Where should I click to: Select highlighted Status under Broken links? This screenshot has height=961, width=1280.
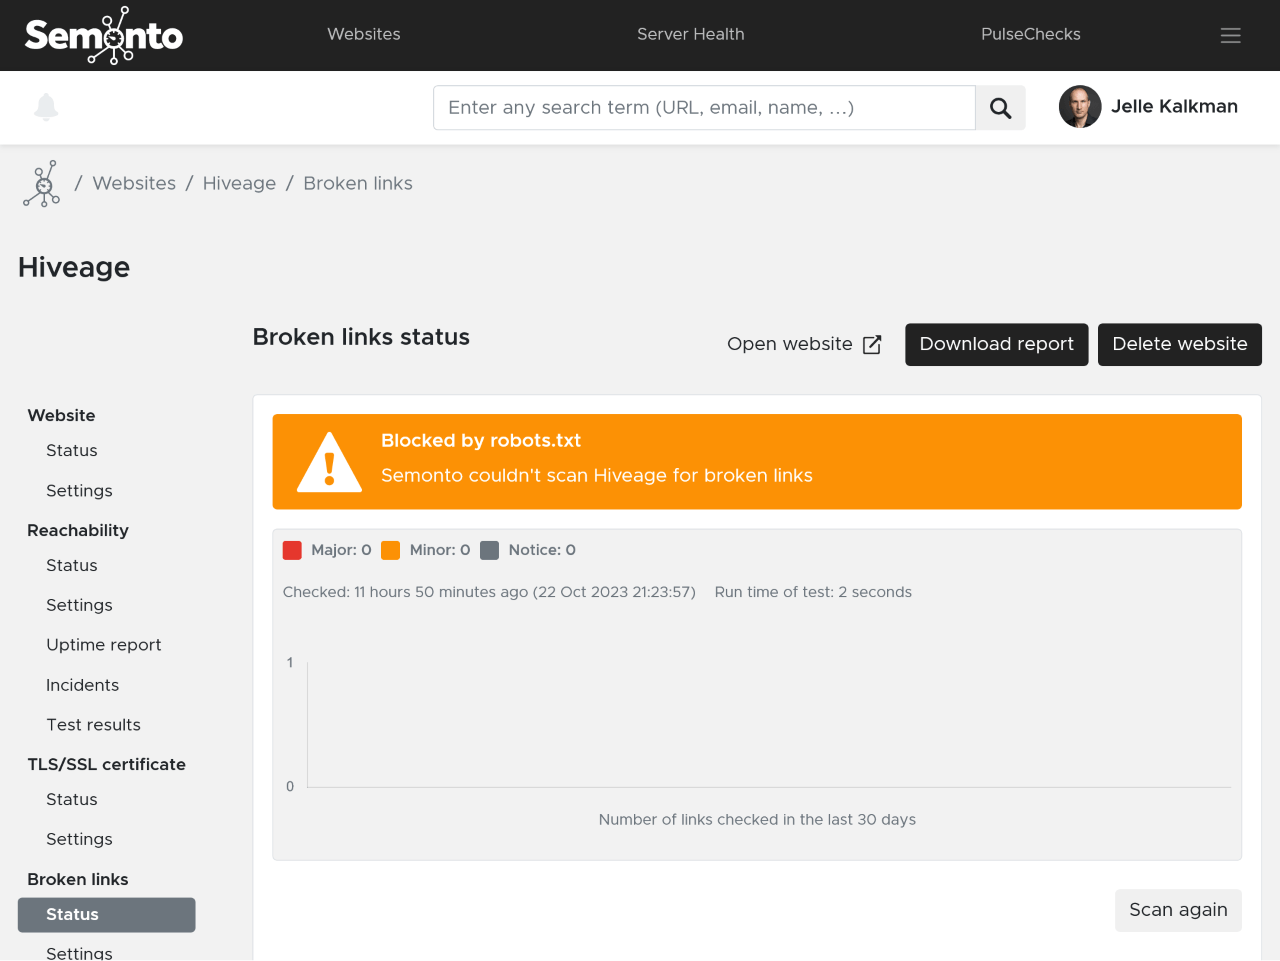pyautogui.click(x=107, y=915)
